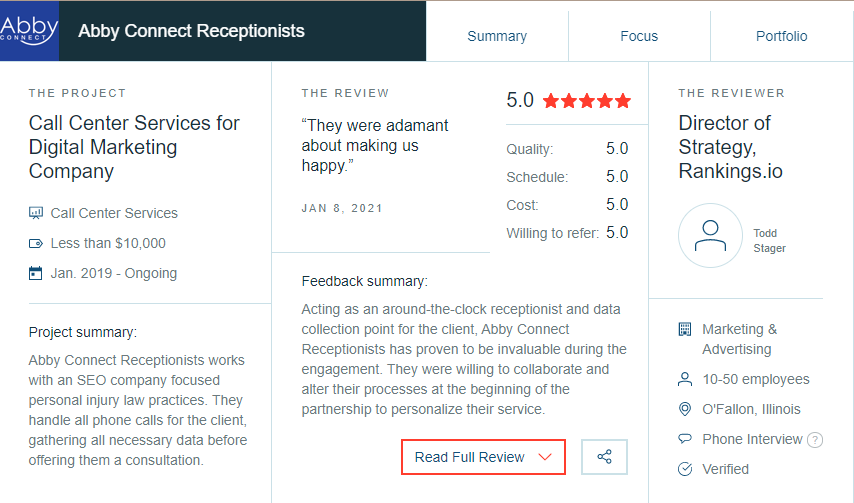Click the Abby Connect logo
The image size is (854, 503).
coord(29,30)
